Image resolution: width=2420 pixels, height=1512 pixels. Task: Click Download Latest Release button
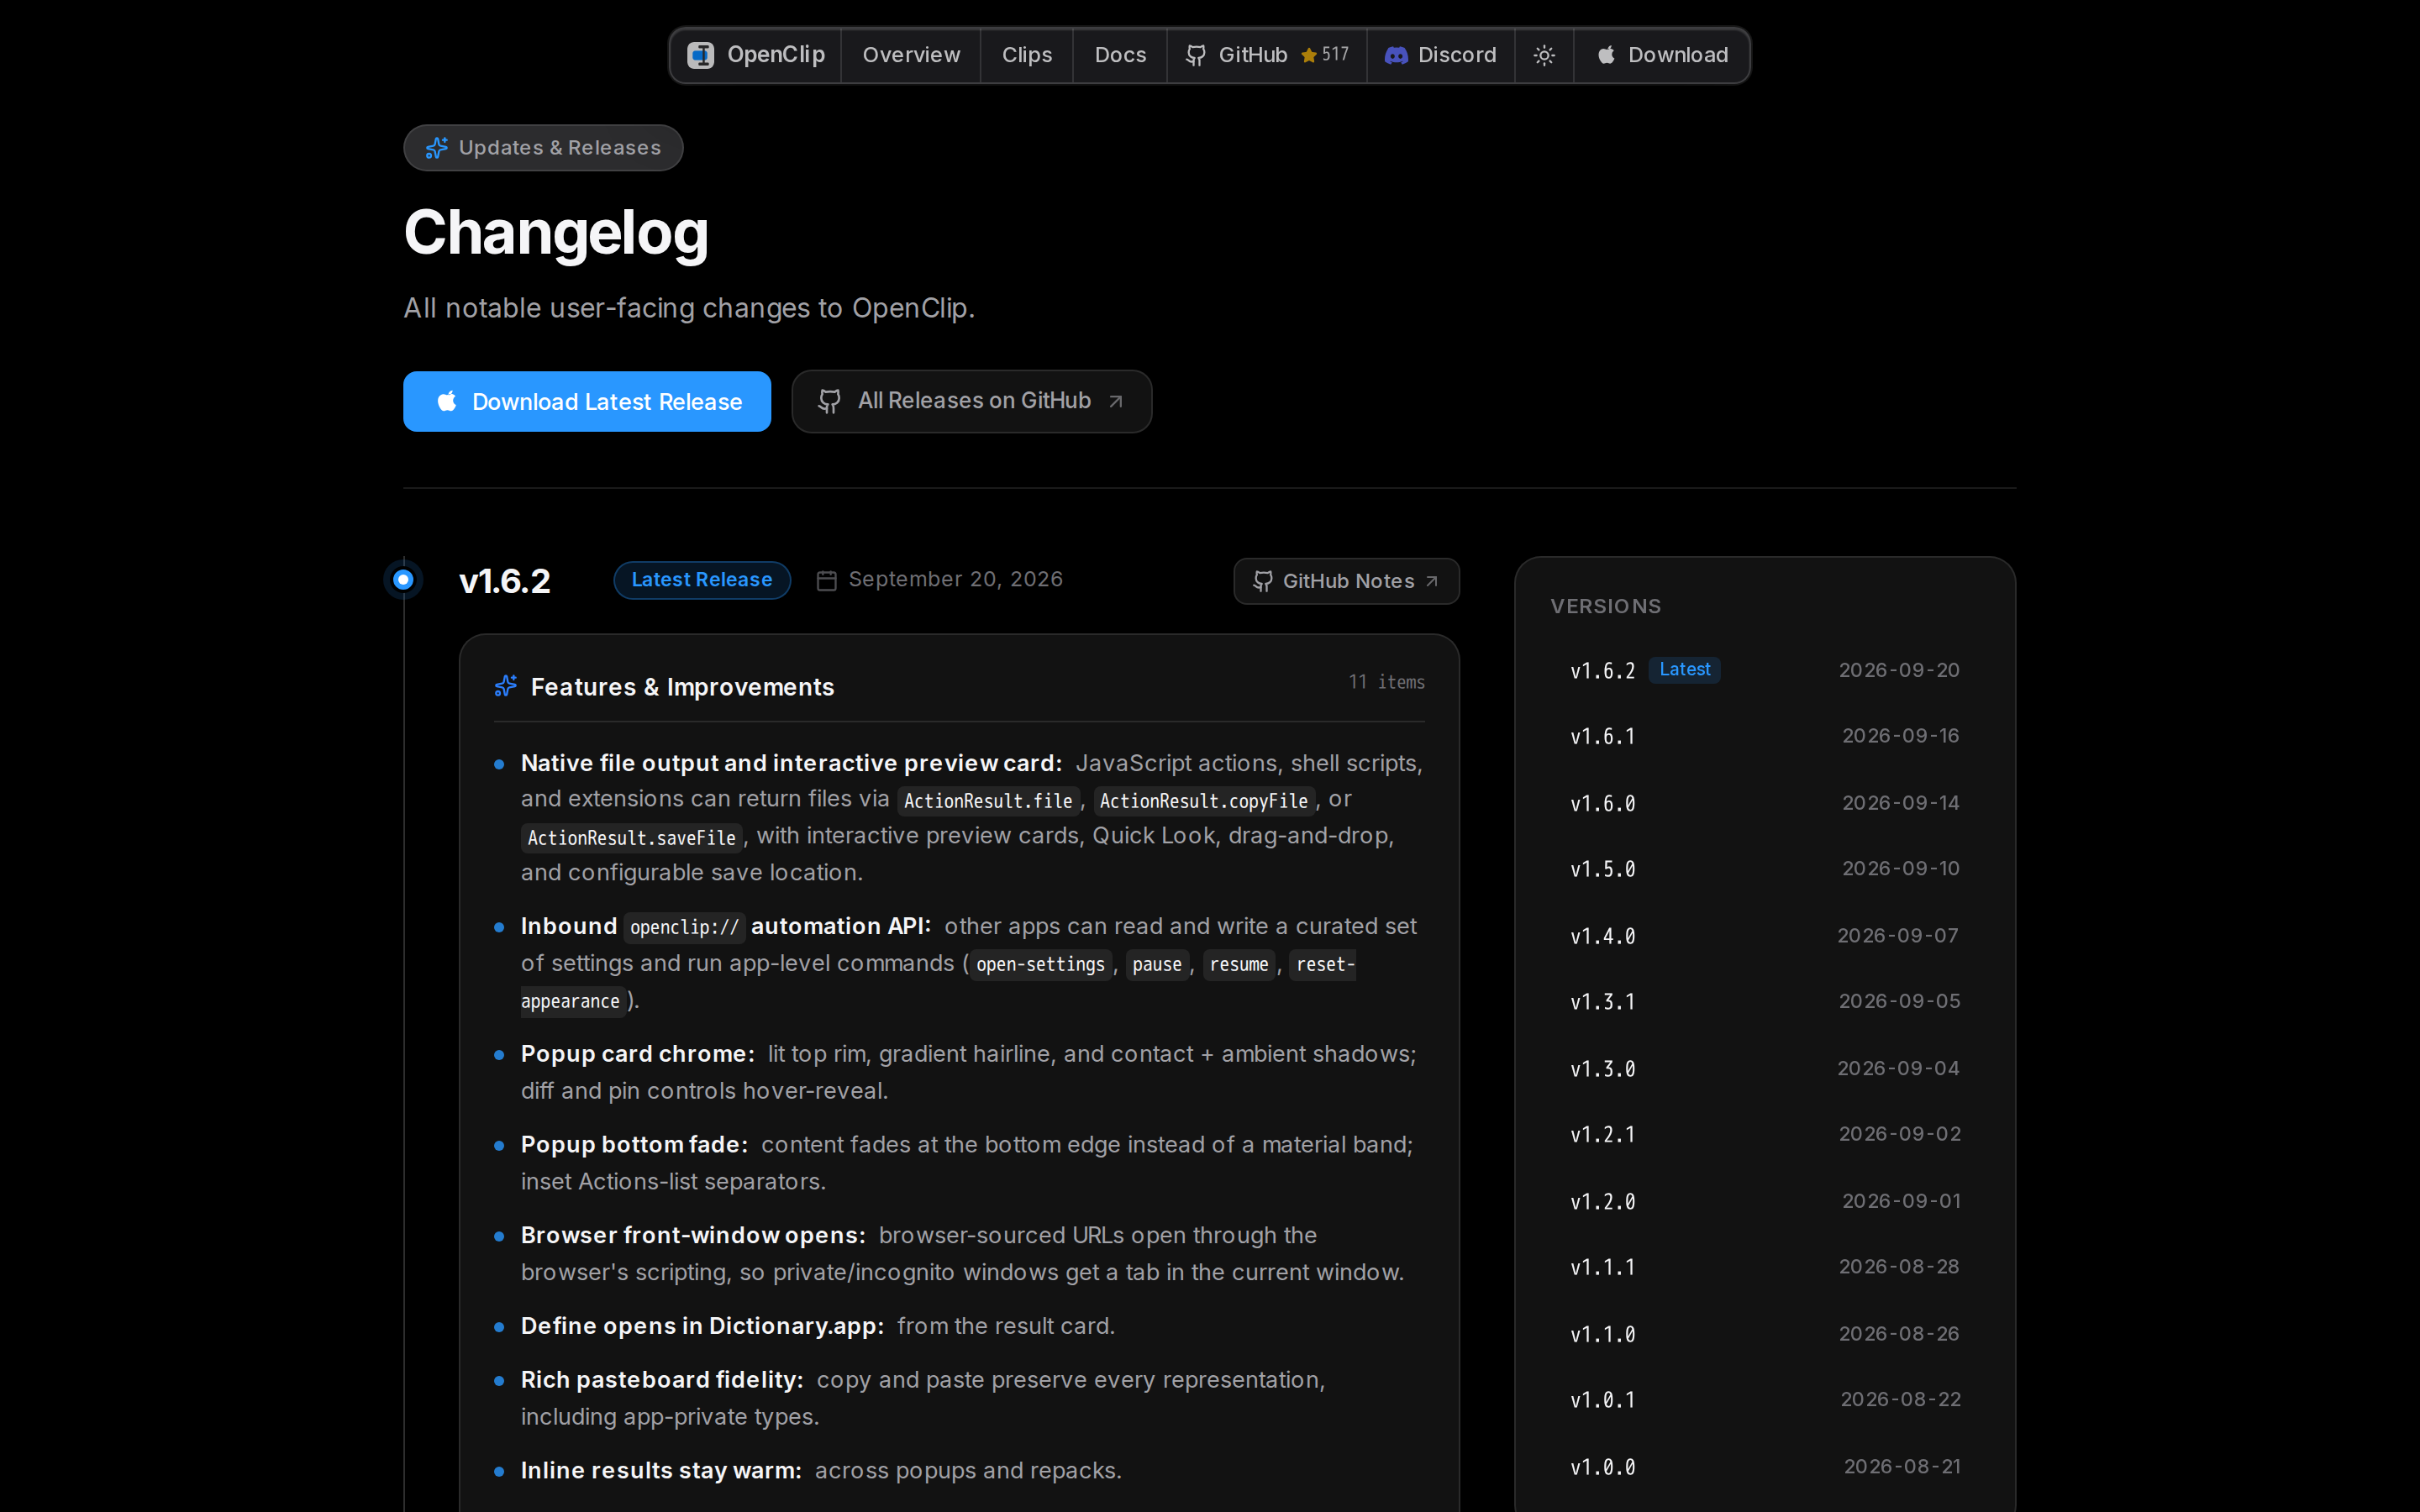(x=587, y=401)
